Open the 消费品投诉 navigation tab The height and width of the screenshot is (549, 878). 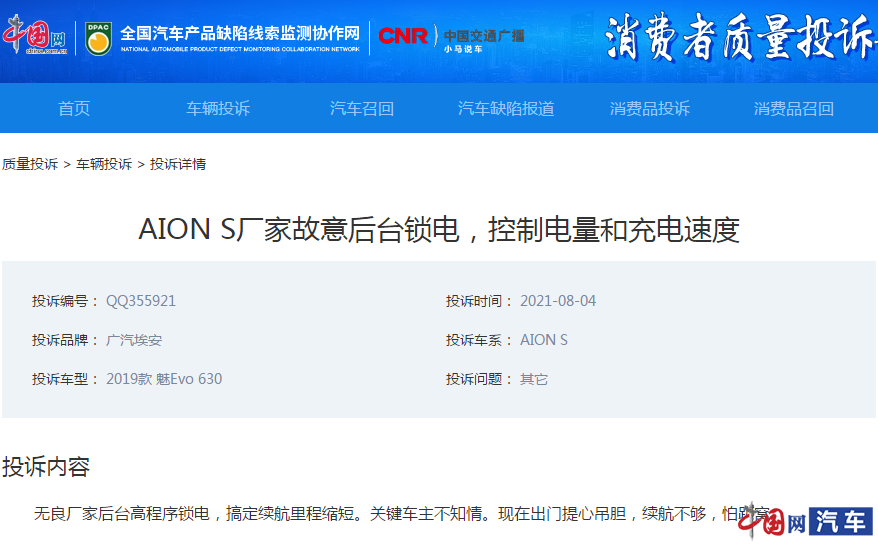pyautogui.click(x=650, y=108)
